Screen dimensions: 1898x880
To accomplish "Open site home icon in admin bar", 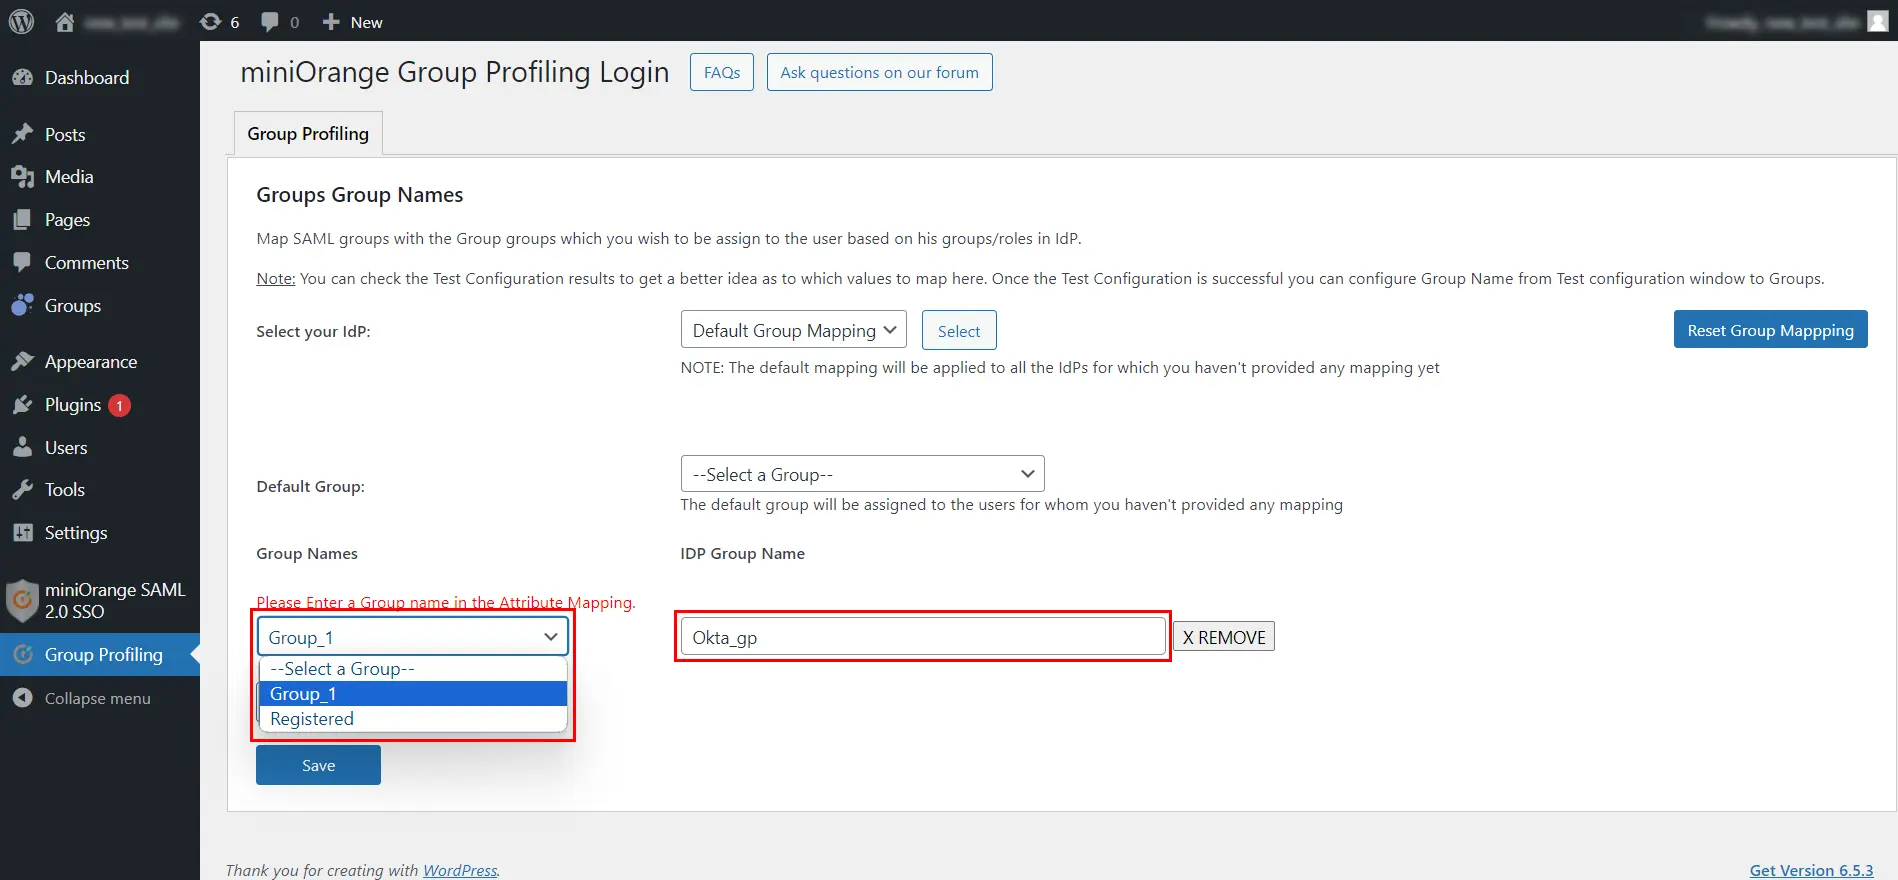I will pyautogui.click(x=65, y=22).
